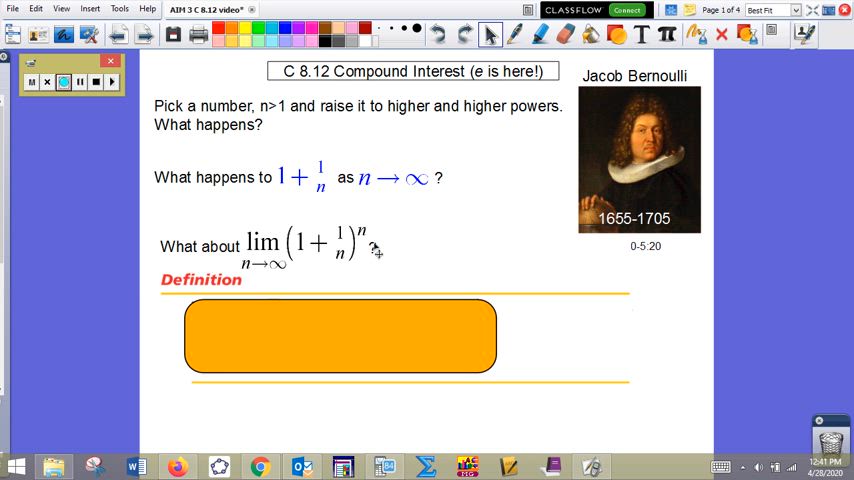Image resolution: width=854 pixels, height=480 pixels.
Task: Open the Switch Profile icon
Action: point(38,35)
